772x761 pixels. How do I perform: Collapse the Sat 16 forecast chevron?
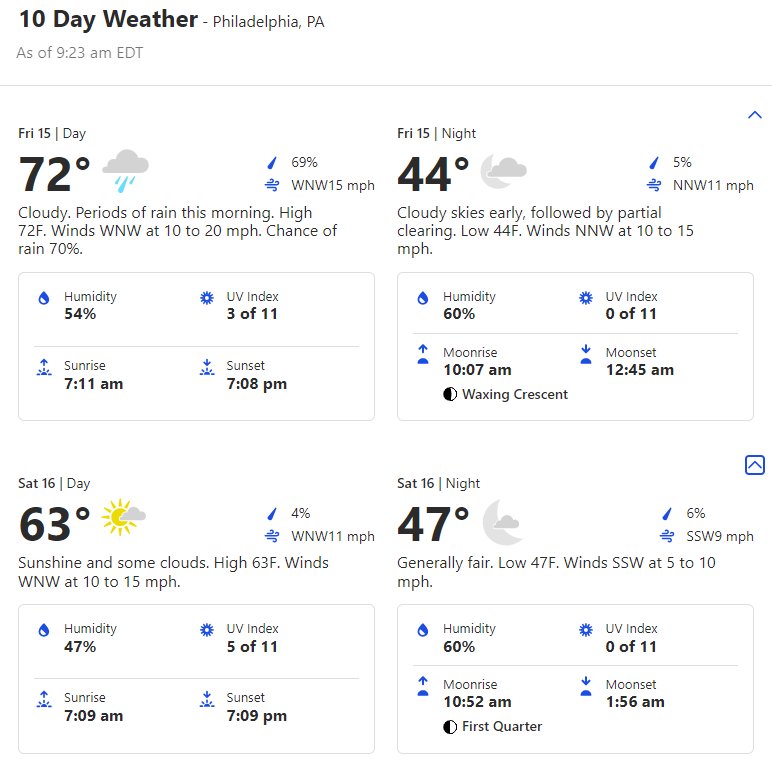754,465
